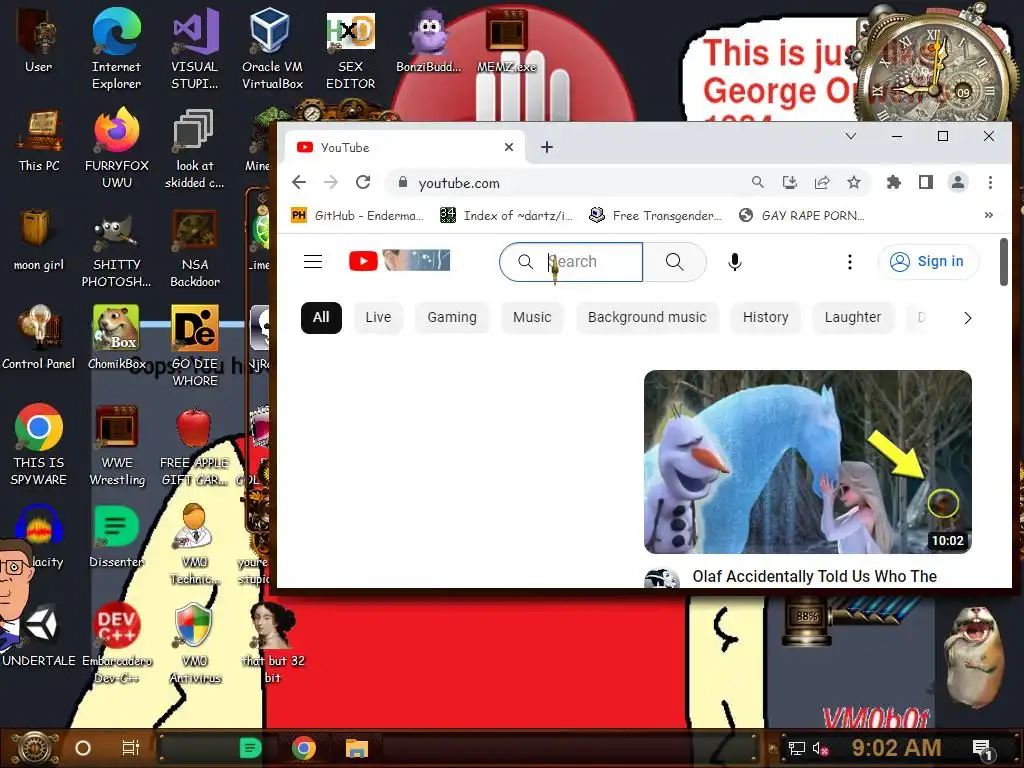Click the Sign in button
The height and width of the screenshot is (768, 1024).
tap(928, 261)
